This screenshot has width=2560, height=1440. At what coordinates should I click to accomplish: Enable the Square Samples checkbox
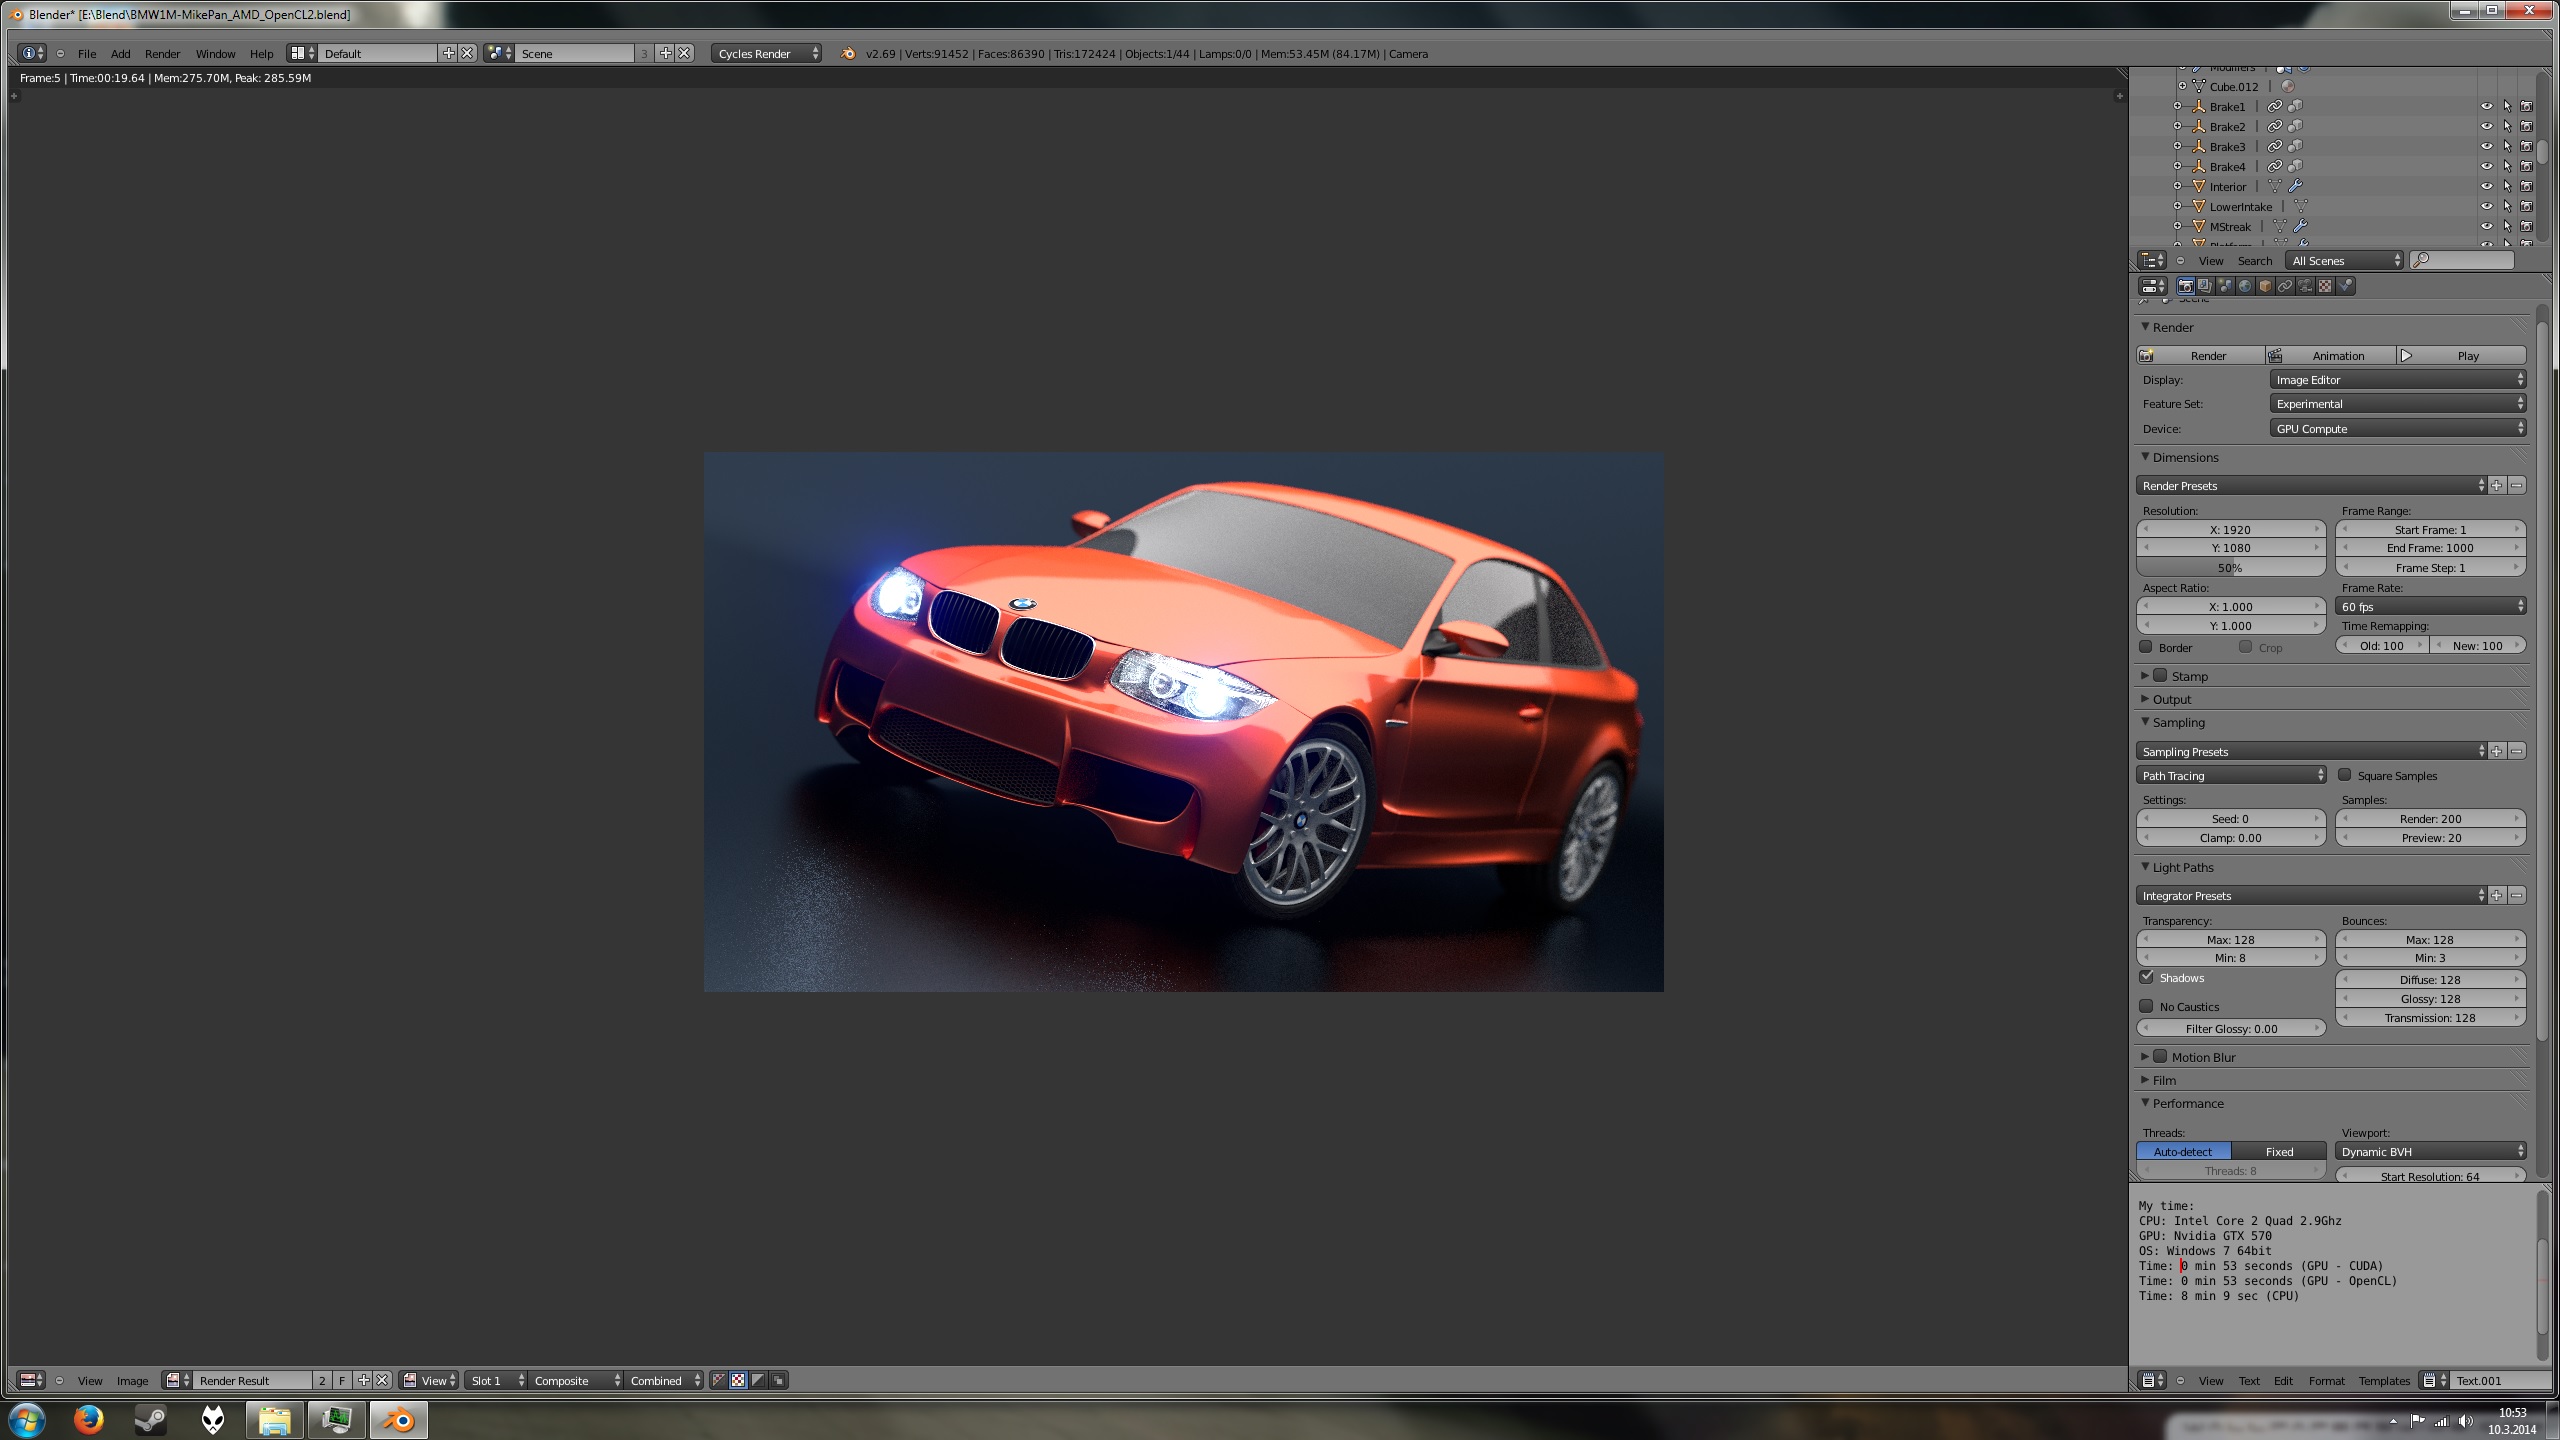2344,775
